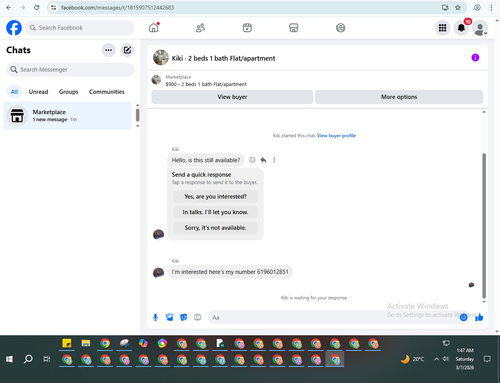Send quick response 'In talks. I'll let you know.'

pyautogui.click(x=215, y=212)
